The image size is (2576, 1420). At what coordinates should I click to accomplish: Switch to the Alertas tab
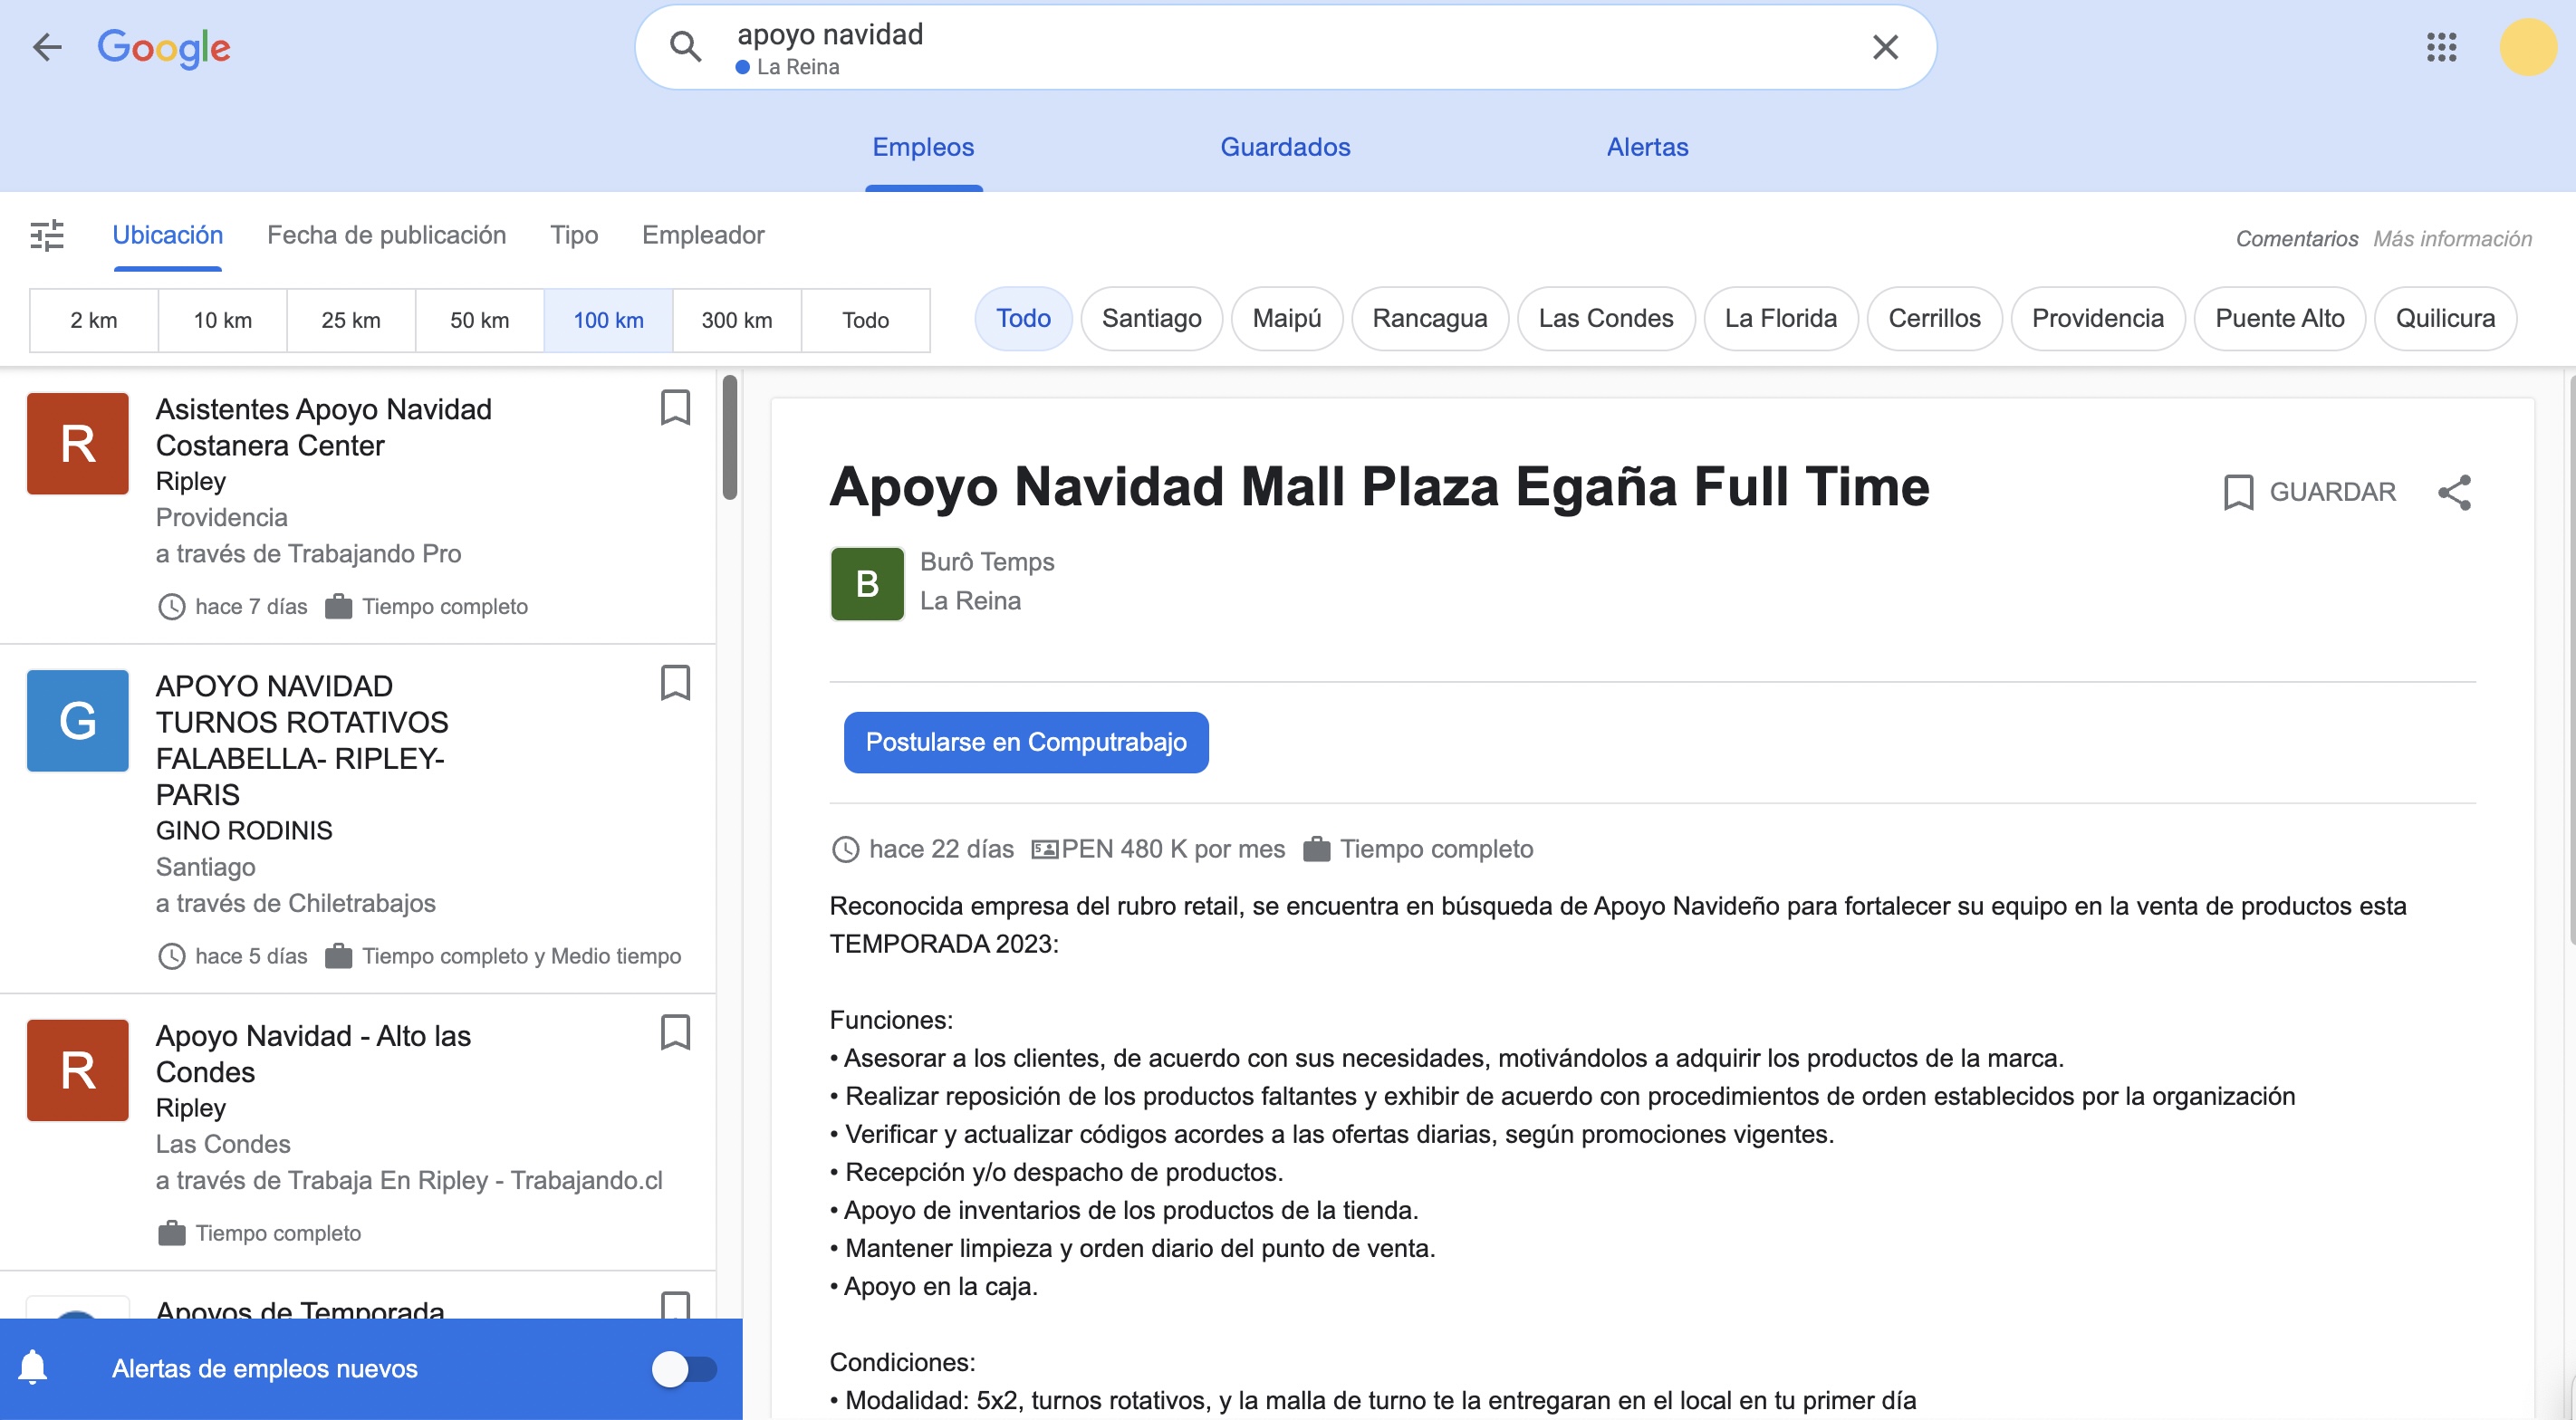coord(1647,147)
